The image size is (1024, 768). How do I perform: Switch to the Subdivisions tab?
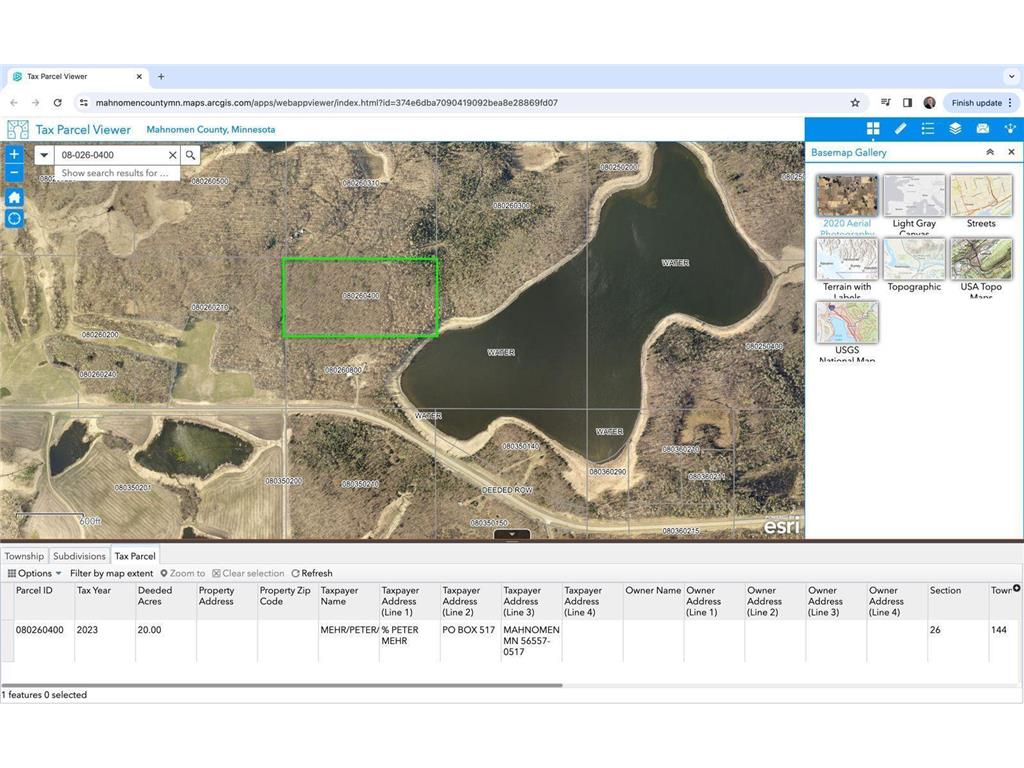(79, 556)
